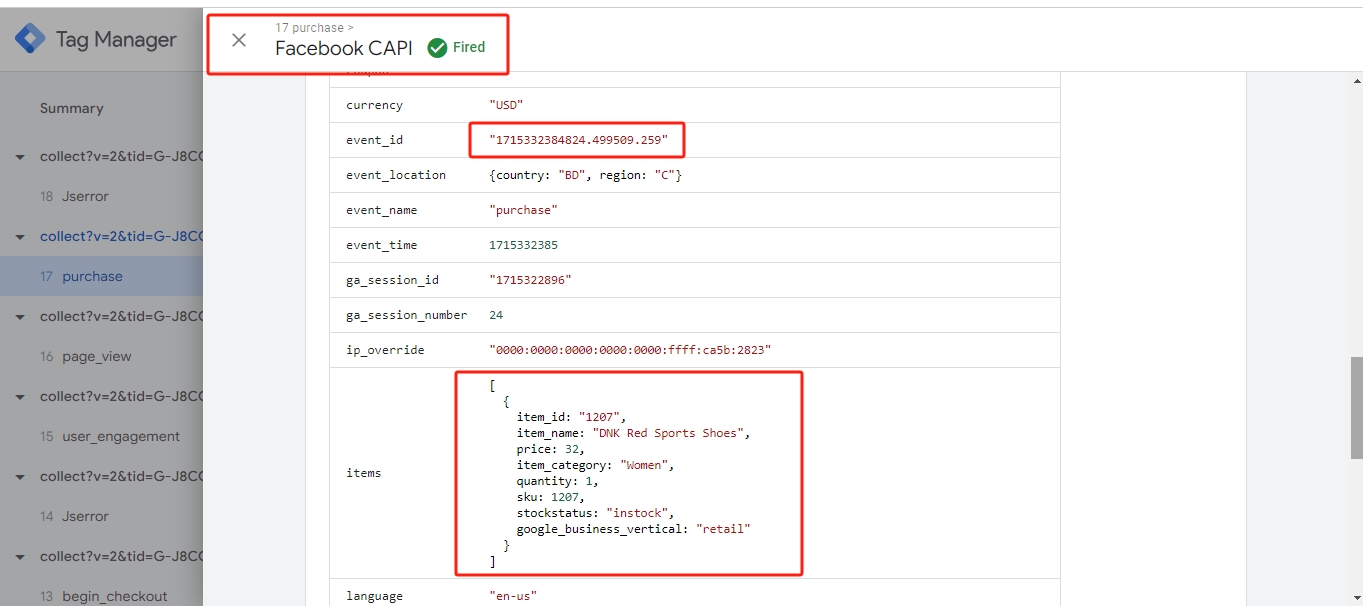Select the 18 Jserror event
The width and height of the screenshot is (1363, 606).
point(101,197)
